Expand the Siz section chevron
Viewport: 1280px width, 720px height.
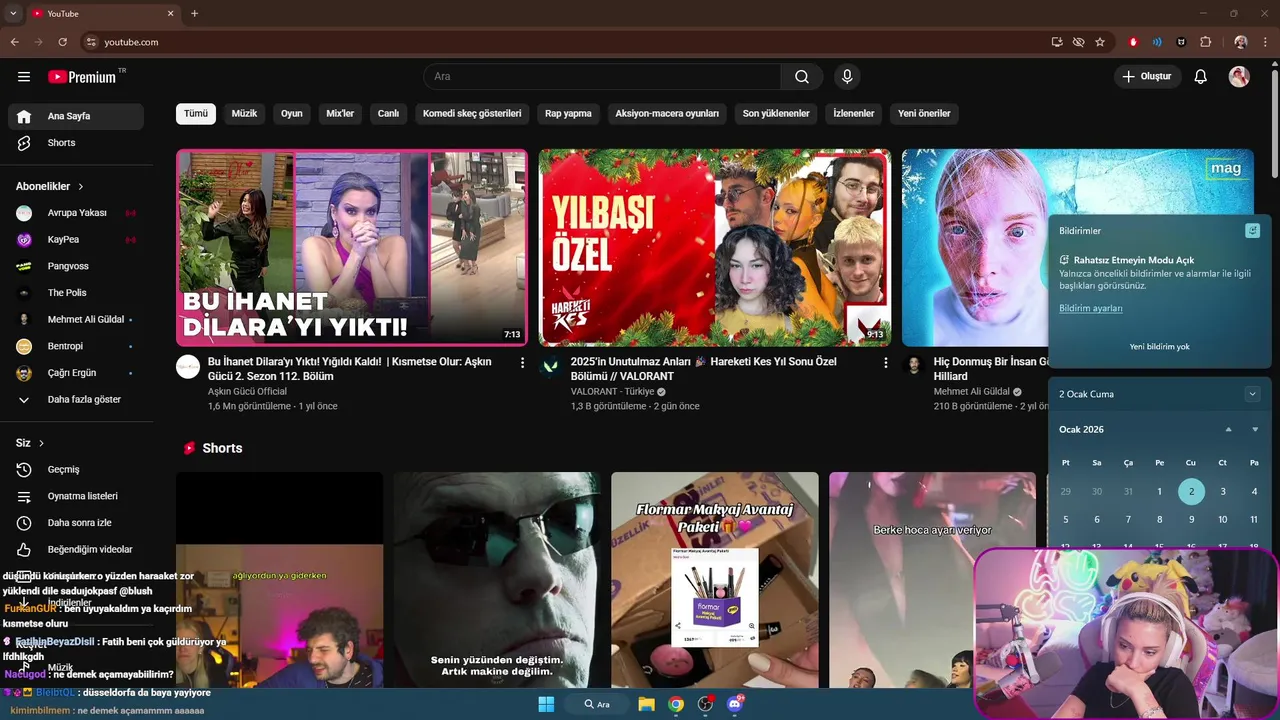point(41,443)
